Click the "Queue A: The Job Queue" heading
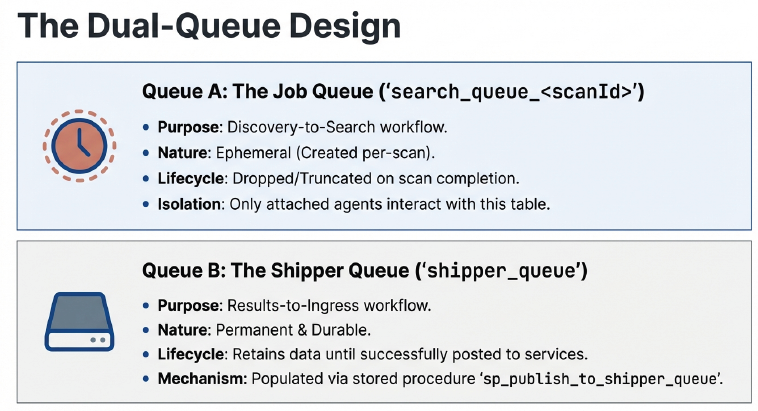 tap(257, 92)
